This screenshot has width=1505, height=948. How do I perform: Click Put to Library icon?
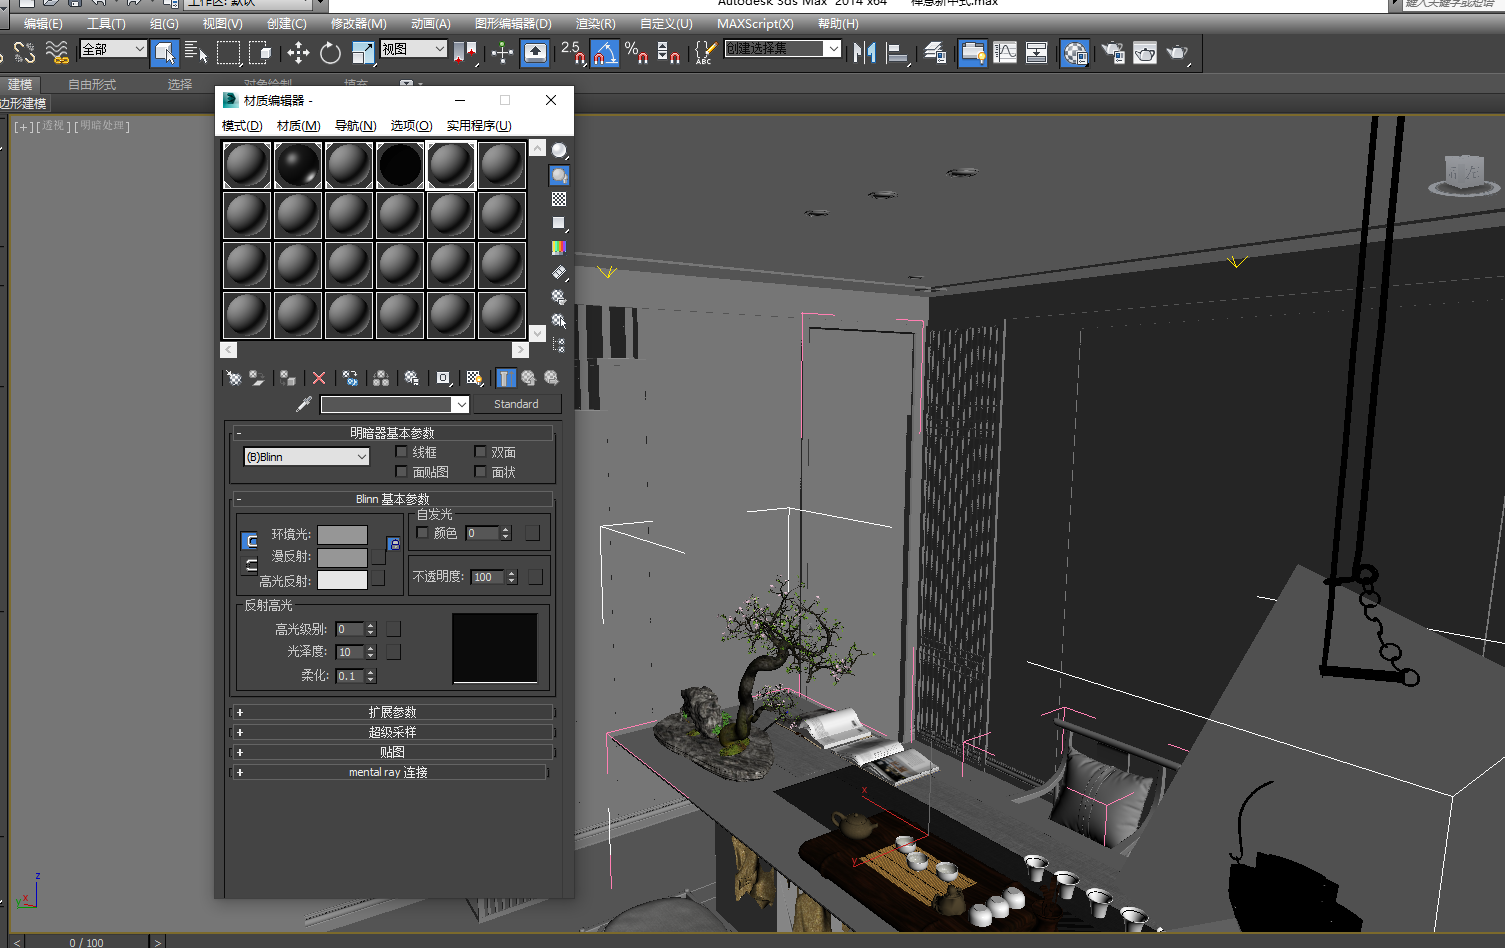point(411,378)
